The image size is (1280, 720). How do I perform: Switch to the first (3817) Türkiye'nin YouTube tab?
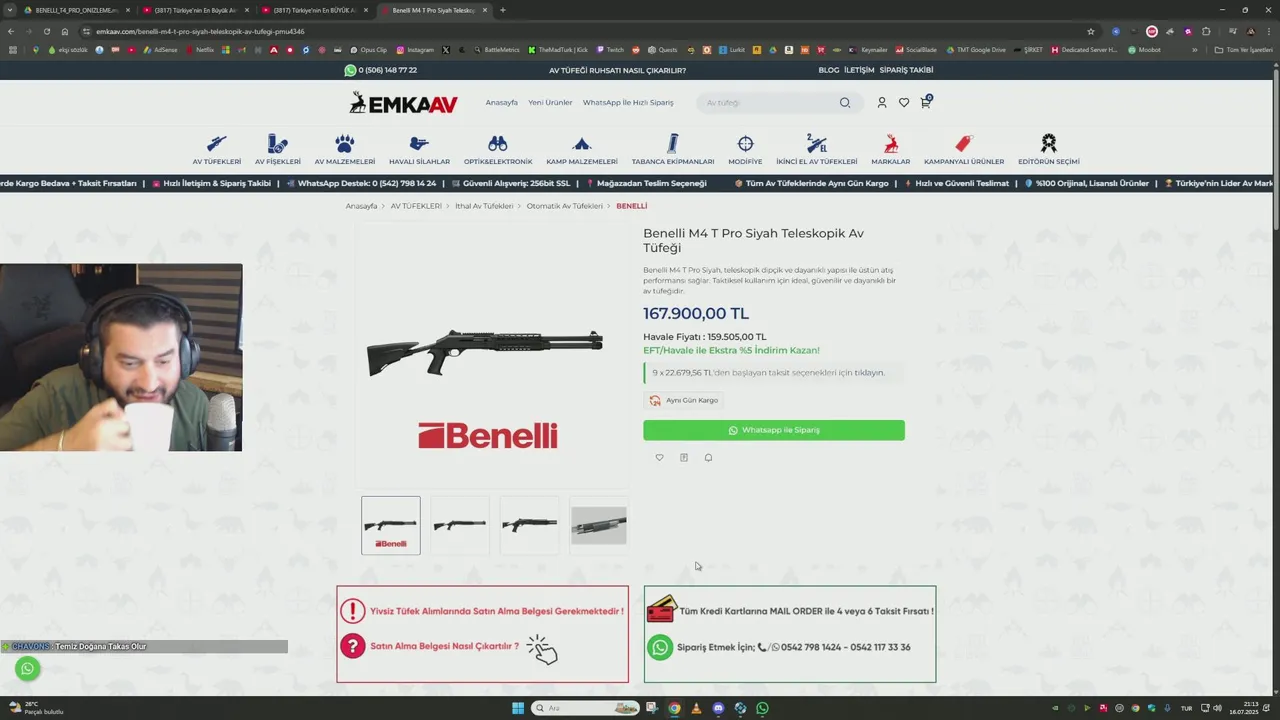(194, 10)
